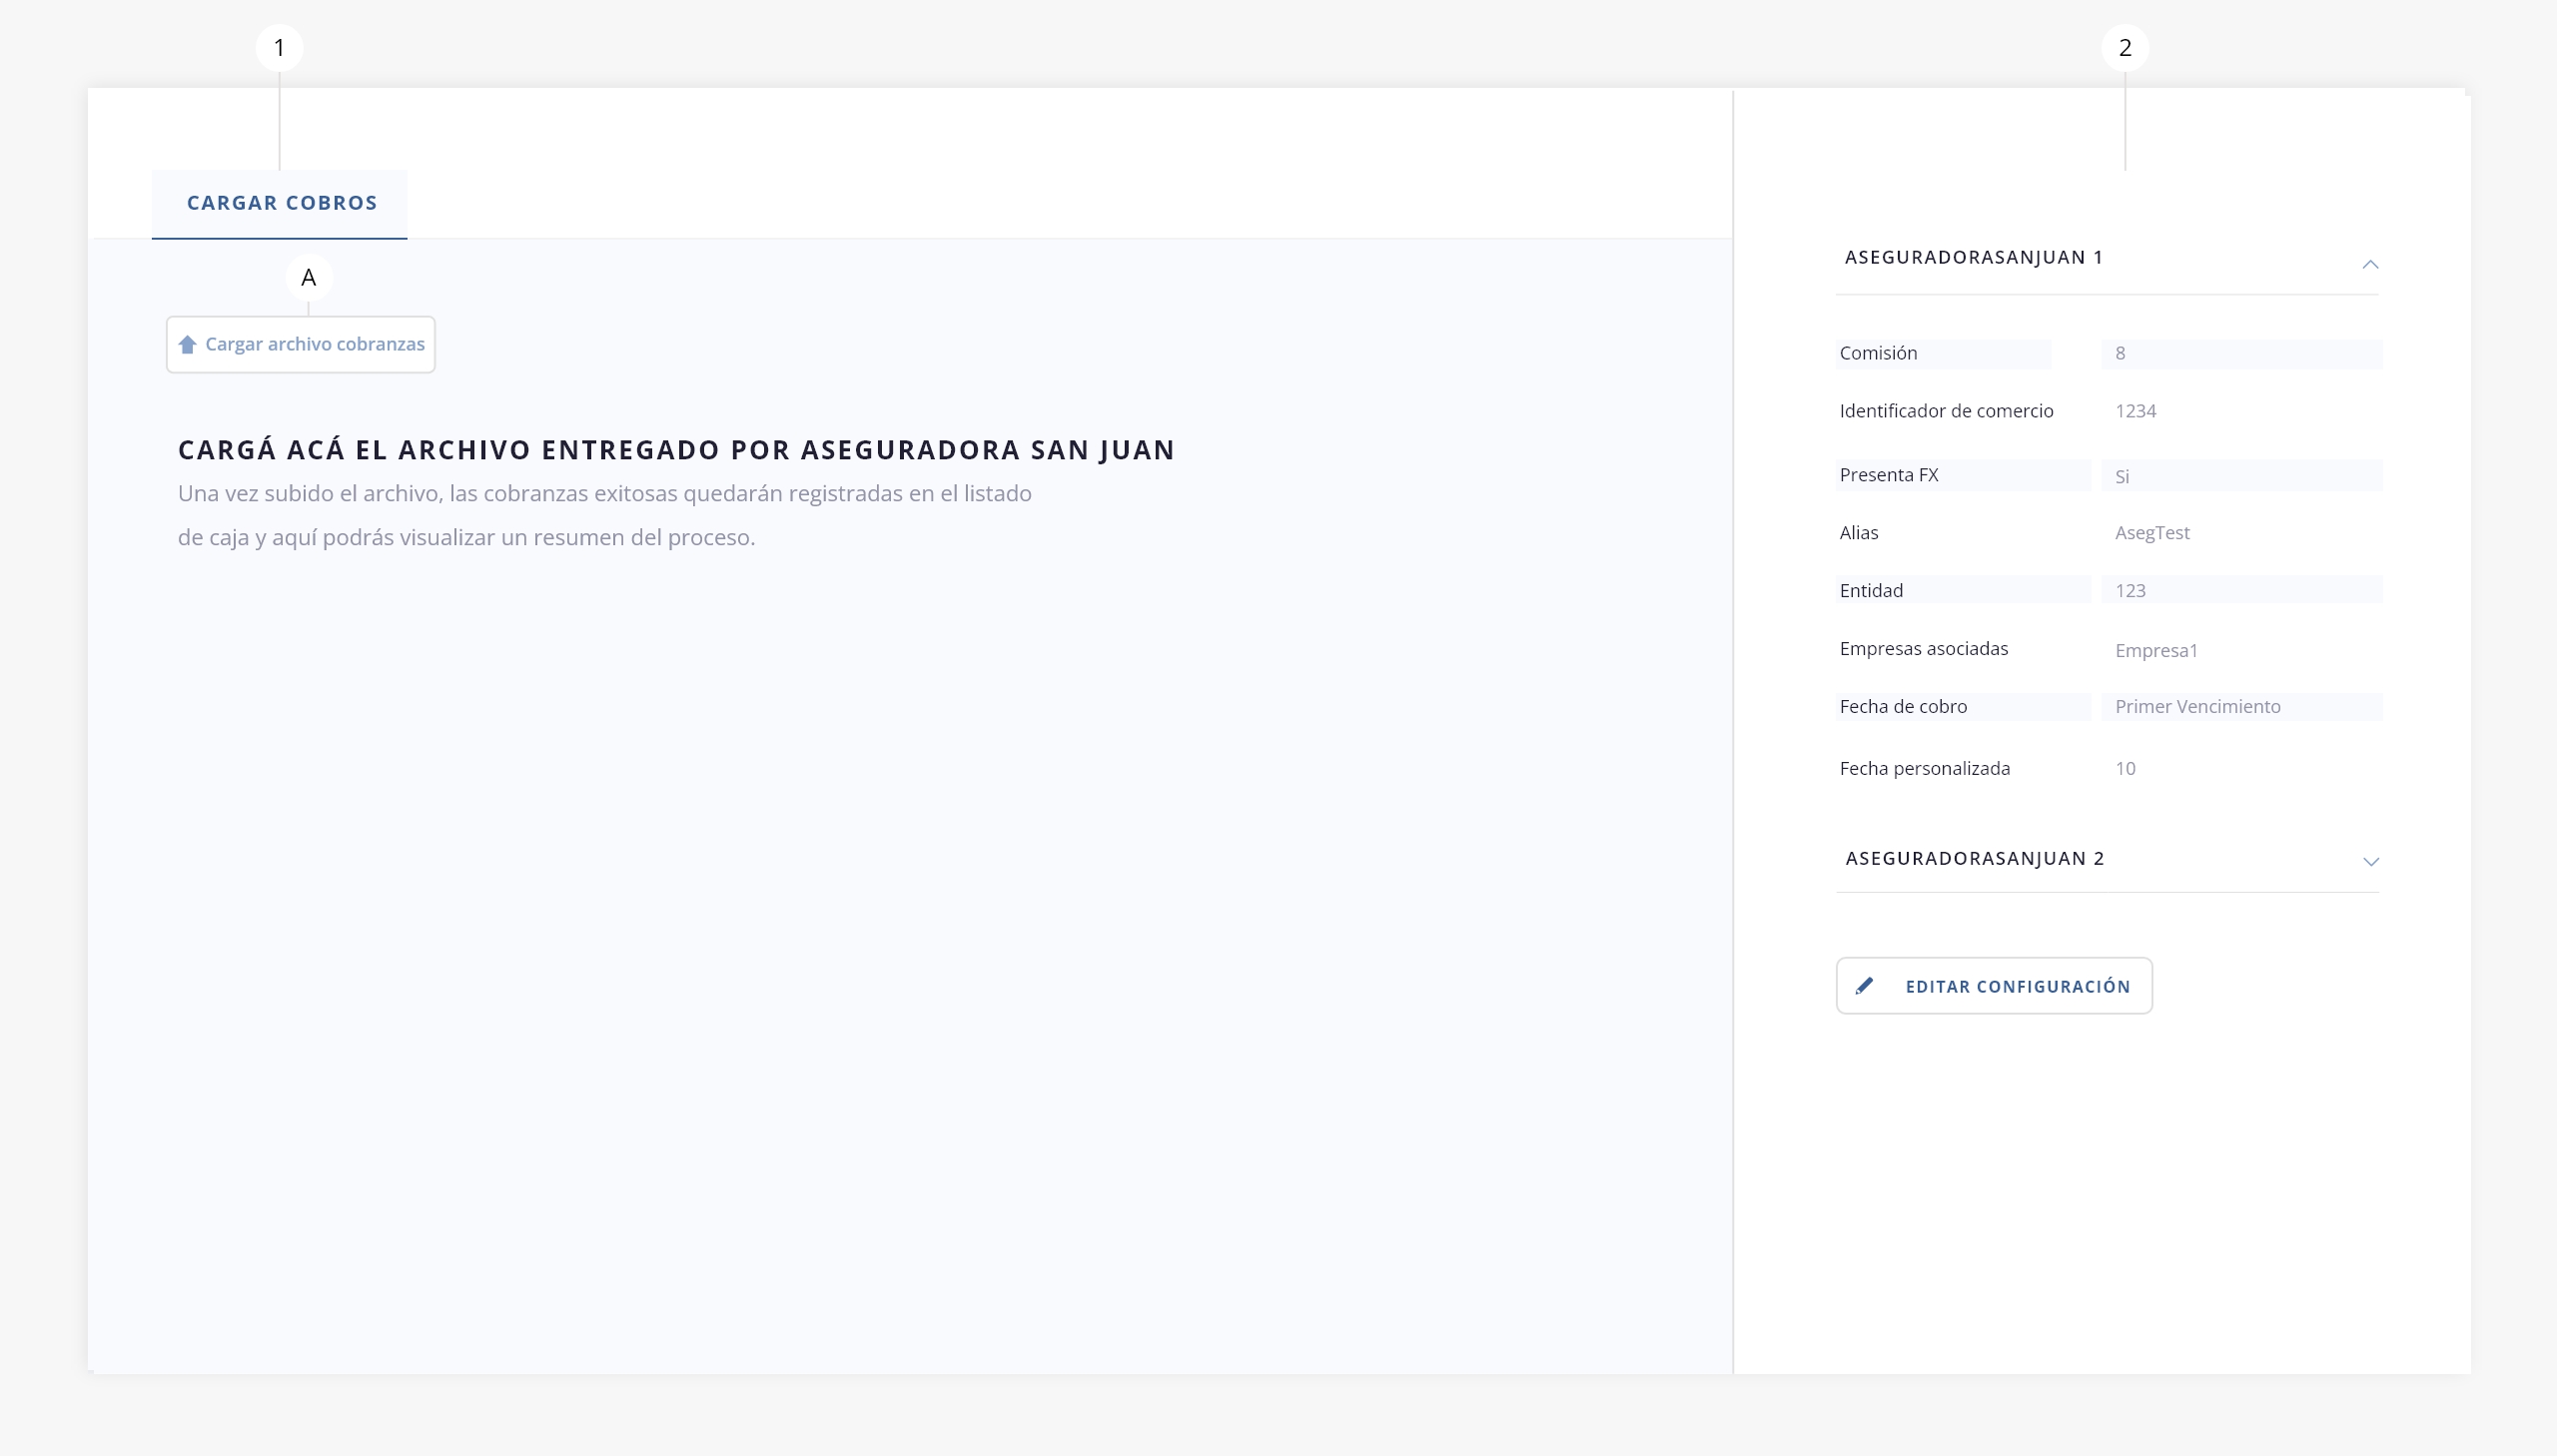Image resolution: width=2557 pixels, height=1456 pixels.
Task: Expand ASEGURADORASANJUAN 2 with the down chevron
Action: [2370, 861]
